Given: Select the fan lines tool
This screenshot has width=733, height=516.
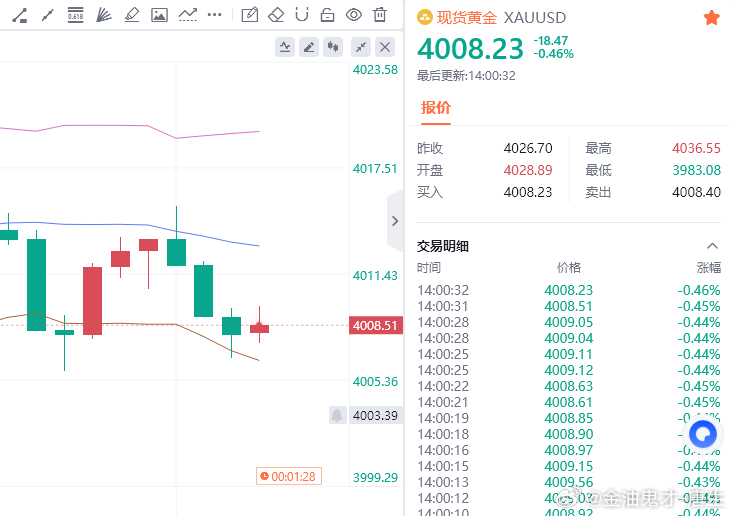Looking at the screenshot, I should click(104, 15).
